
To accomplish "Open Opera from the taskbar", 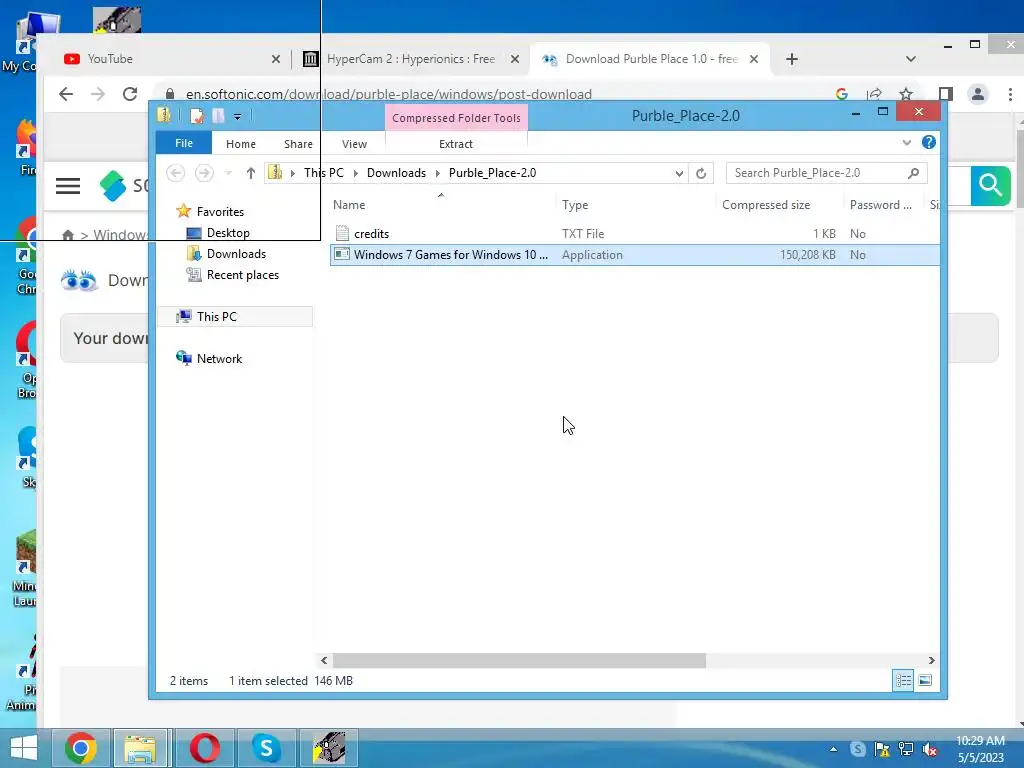I will (204, 748).
